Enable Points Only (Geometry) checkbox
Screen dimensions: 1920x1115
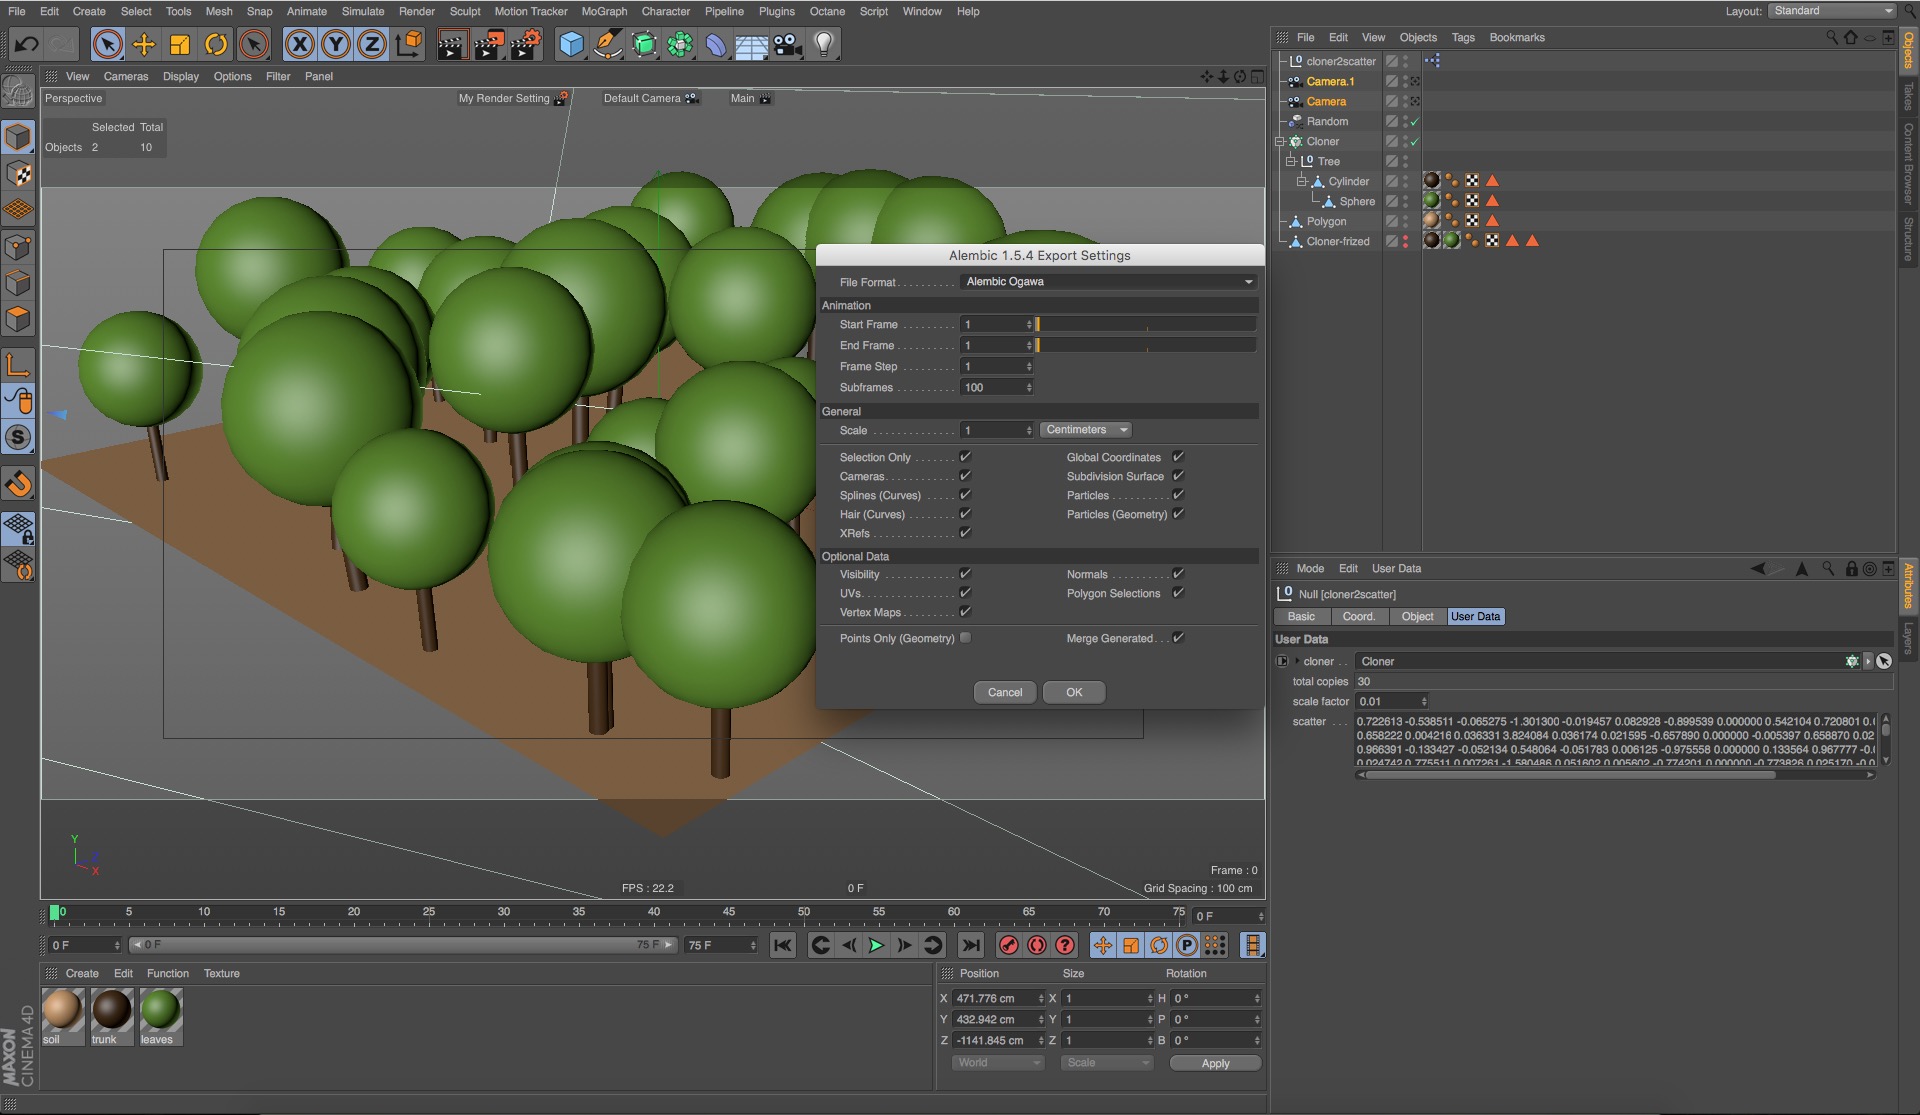click(x=965, y=638)
